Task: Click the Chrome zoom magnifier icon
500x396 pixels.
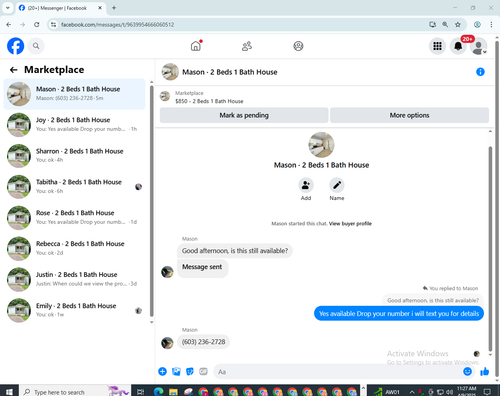Action: point(445,24)
